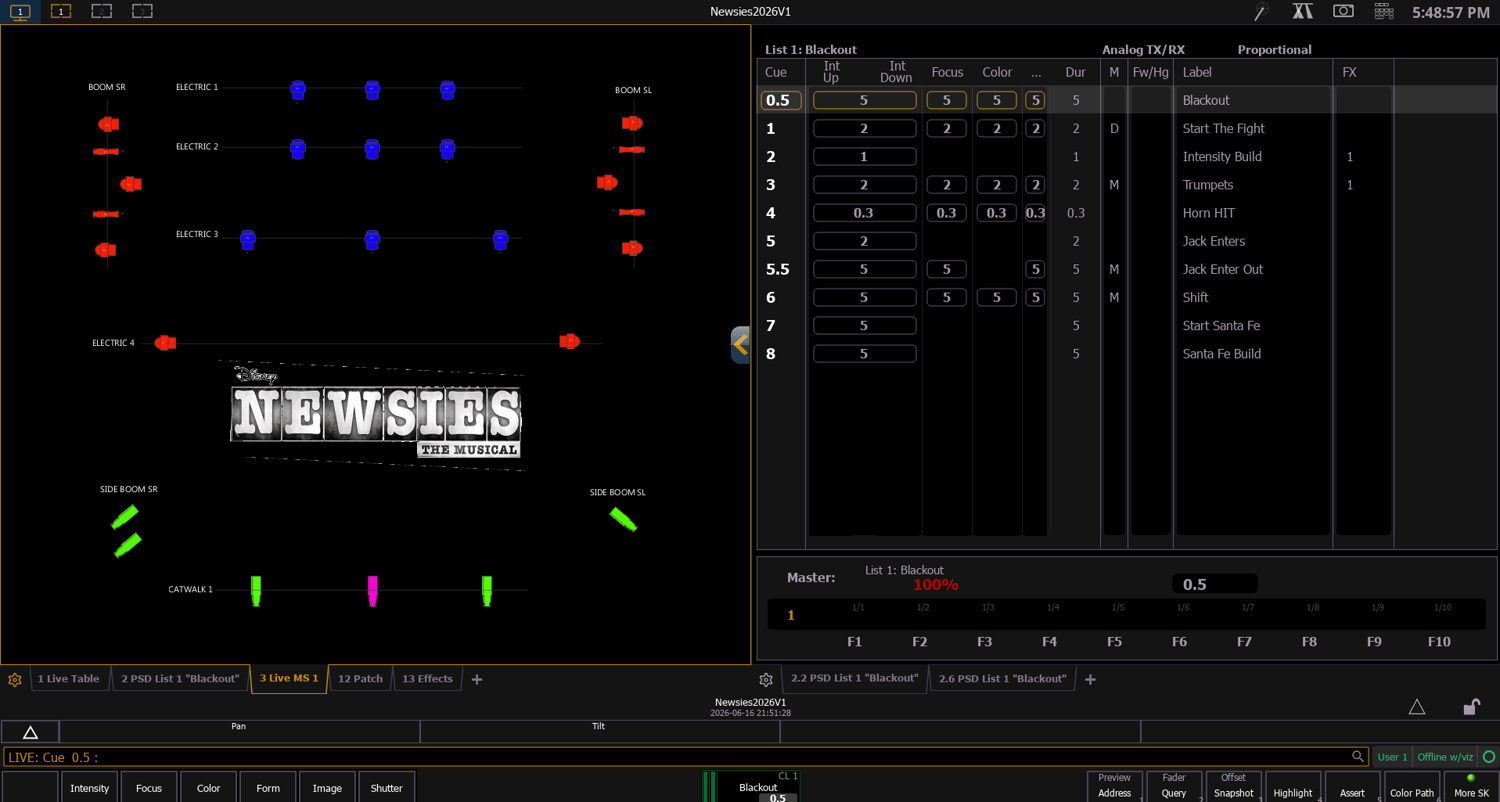The height and width of the screenshot is (802, 1500).
Task: Click the Focus parameter button
Action: click(x=149, y=787)
